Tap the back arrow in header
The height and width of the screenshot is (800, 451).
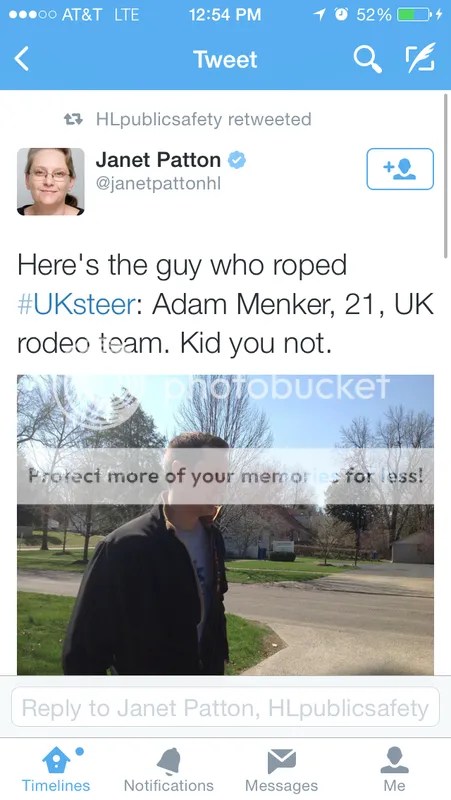[x=21, y=59]
